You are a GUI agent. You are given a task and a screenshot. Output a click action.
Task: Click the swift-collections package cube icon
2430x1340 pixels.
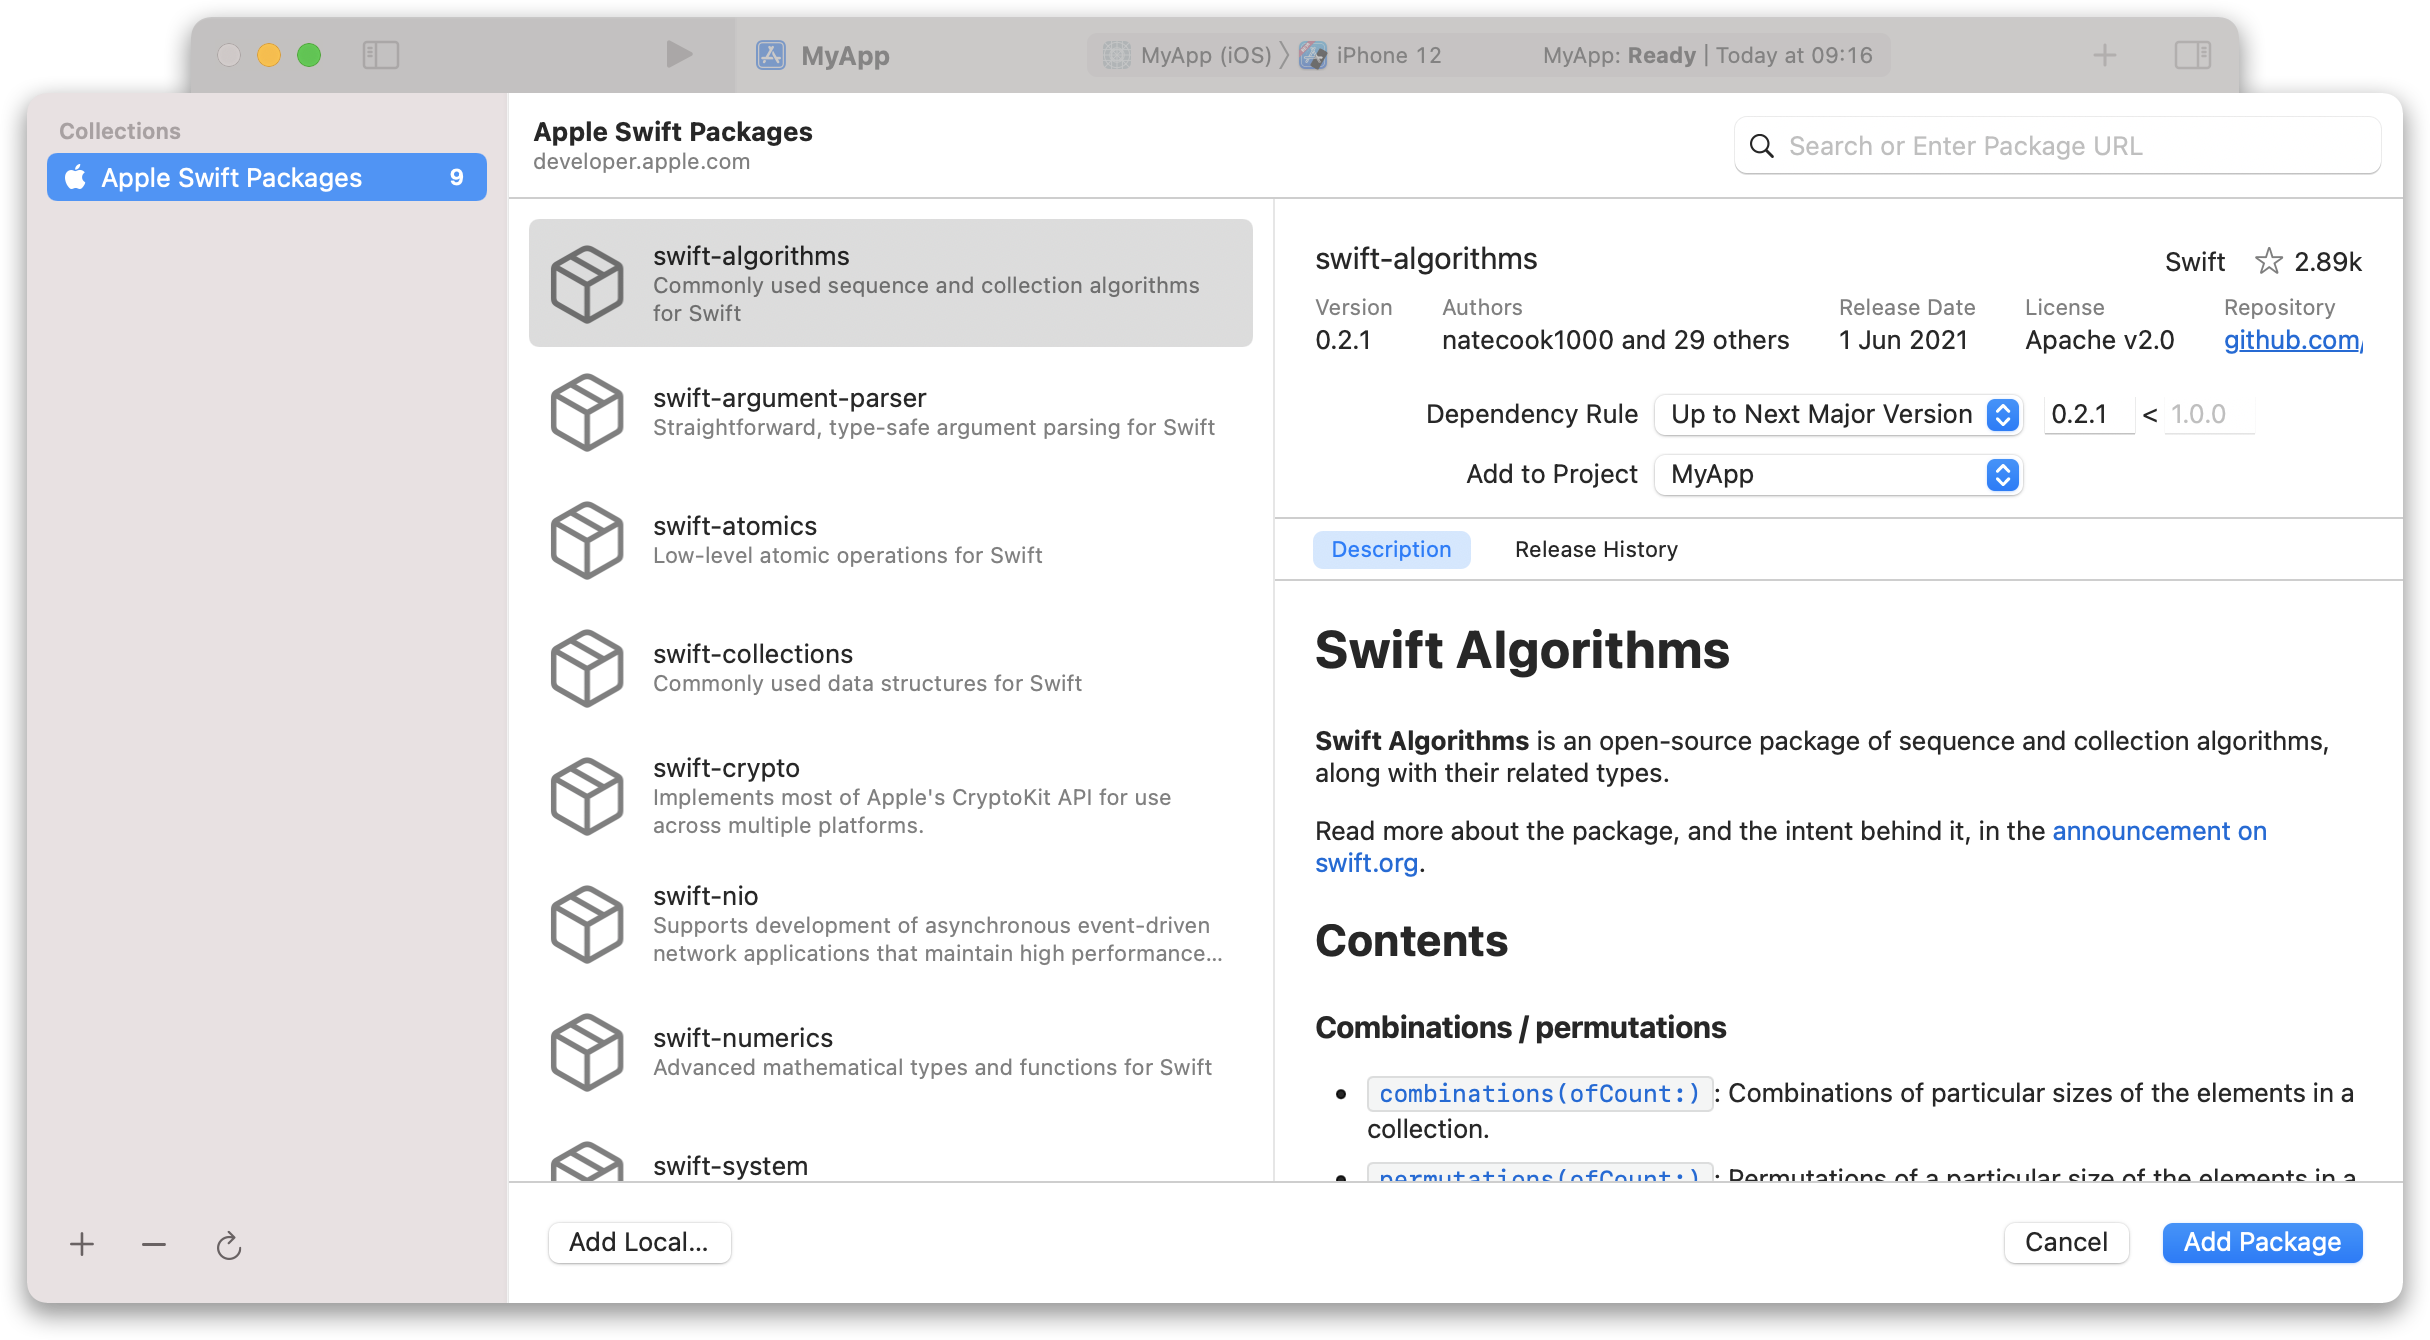tap(587, 668)
